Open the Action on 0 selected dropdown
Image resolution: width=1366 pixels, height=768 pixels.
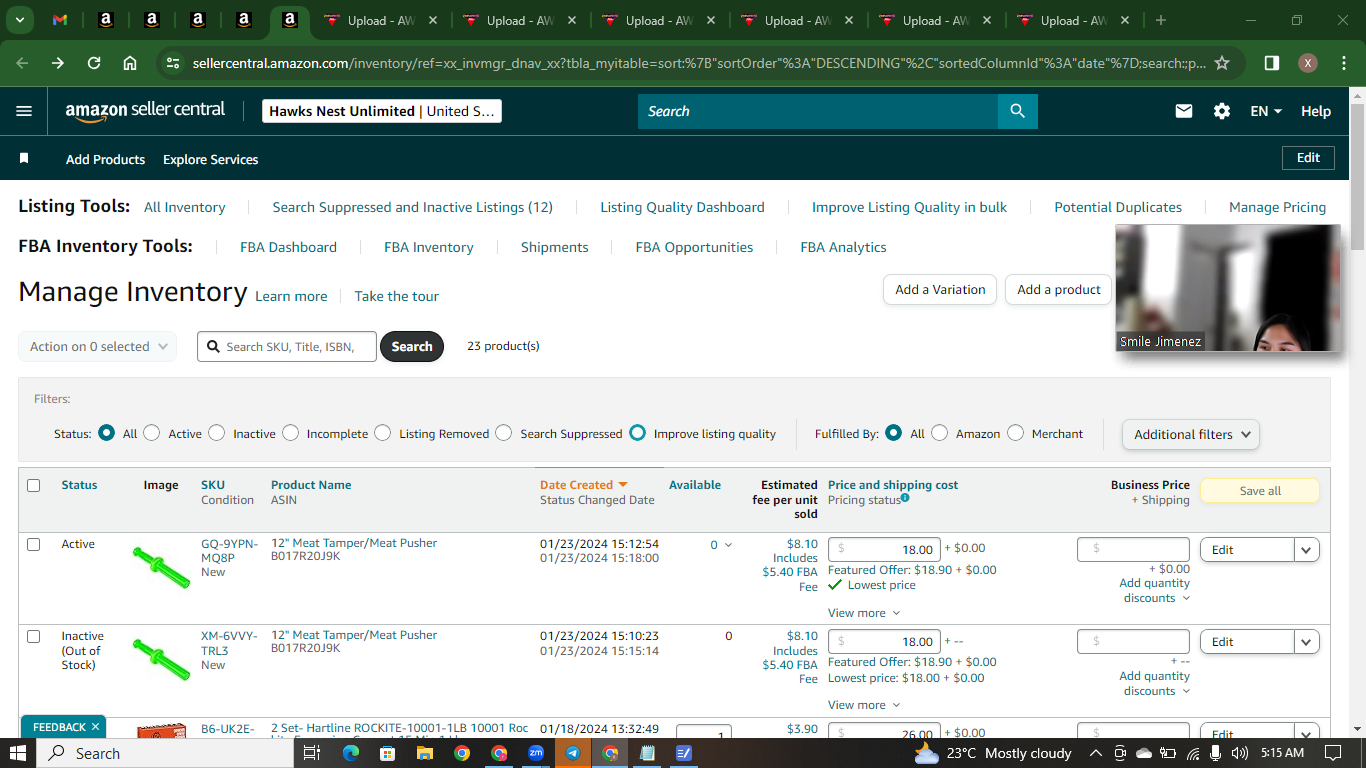point(98,346)
